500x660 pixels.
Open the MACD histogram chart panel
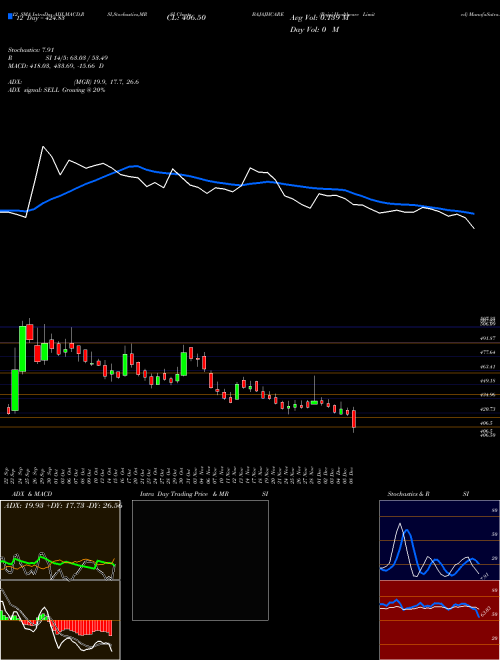[x=60, y=620]
